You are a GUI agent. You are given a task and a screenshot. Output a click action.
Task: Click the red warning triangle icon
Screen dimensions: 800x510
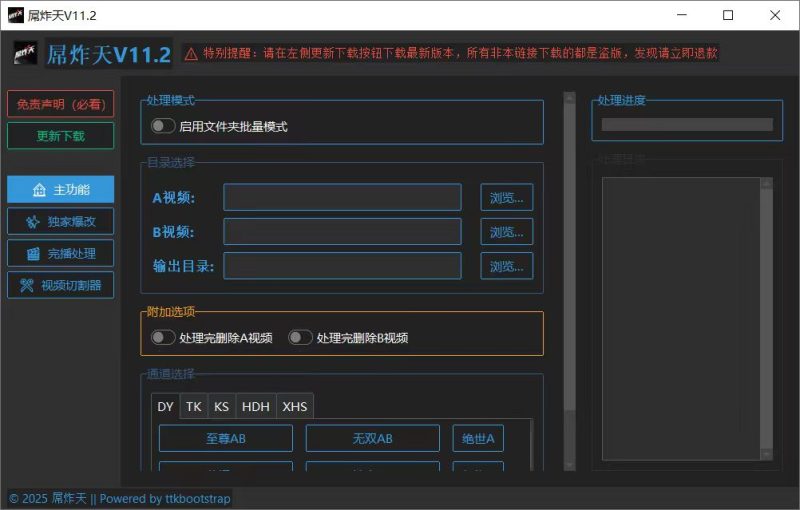pos(191,54)
